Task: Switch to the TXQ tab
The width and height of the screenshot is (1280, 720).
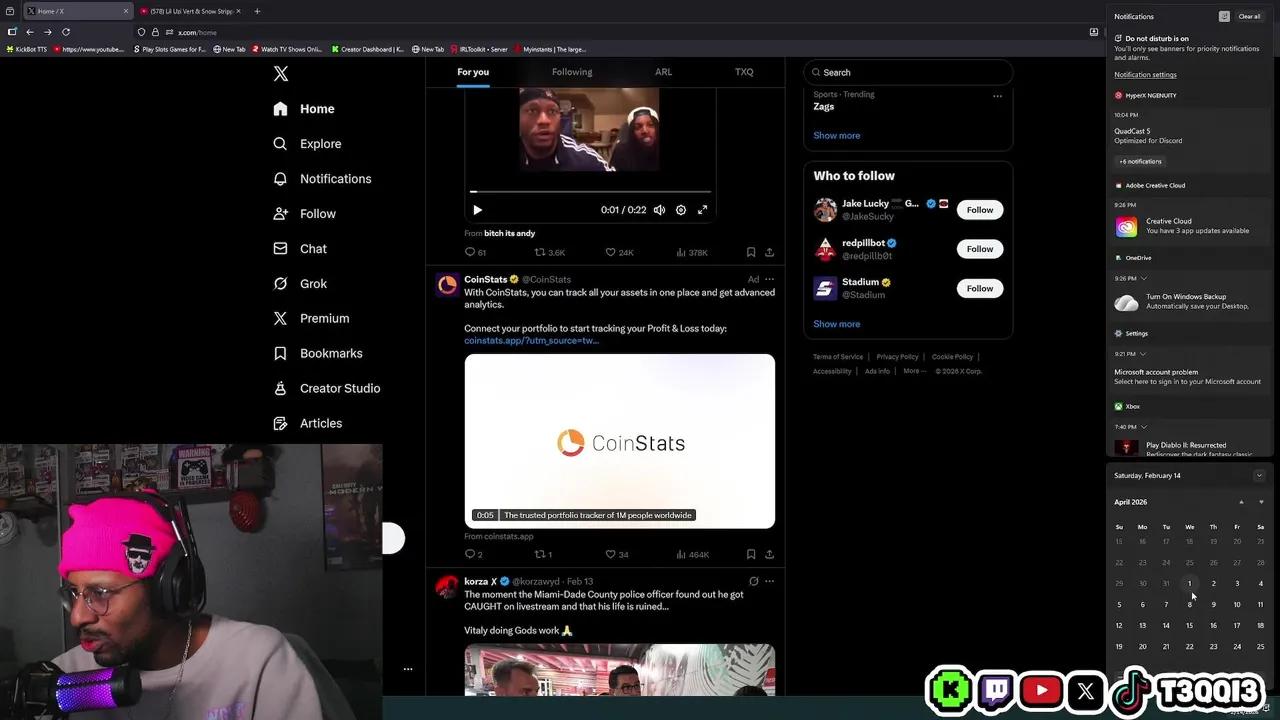Action: tap(744, 72)
